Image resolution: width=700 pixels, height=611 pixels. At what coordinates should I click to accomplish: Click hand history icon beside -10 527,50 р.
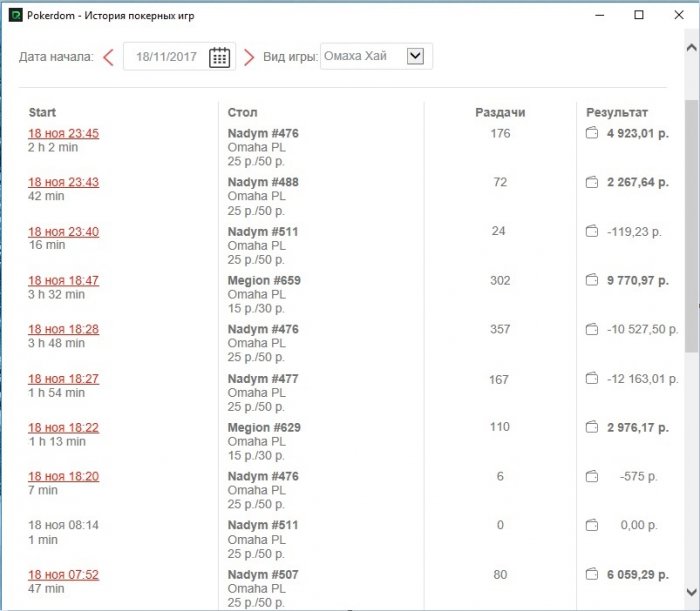pos(591,330)
